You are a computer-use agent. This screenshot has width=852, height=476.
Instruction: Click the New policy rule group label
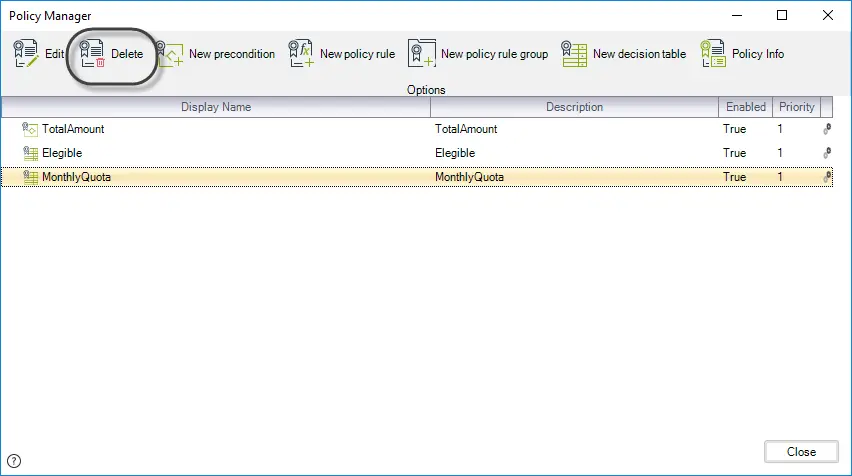[x=494, y=54]
